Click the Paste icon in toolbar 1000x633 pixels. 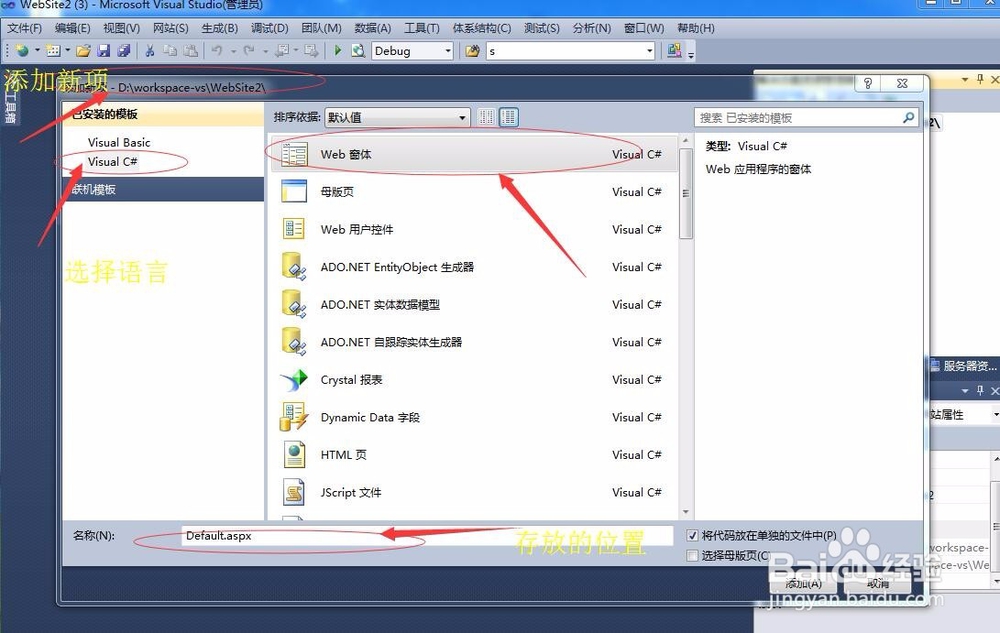pyautogui.click(x=190, y=50)
